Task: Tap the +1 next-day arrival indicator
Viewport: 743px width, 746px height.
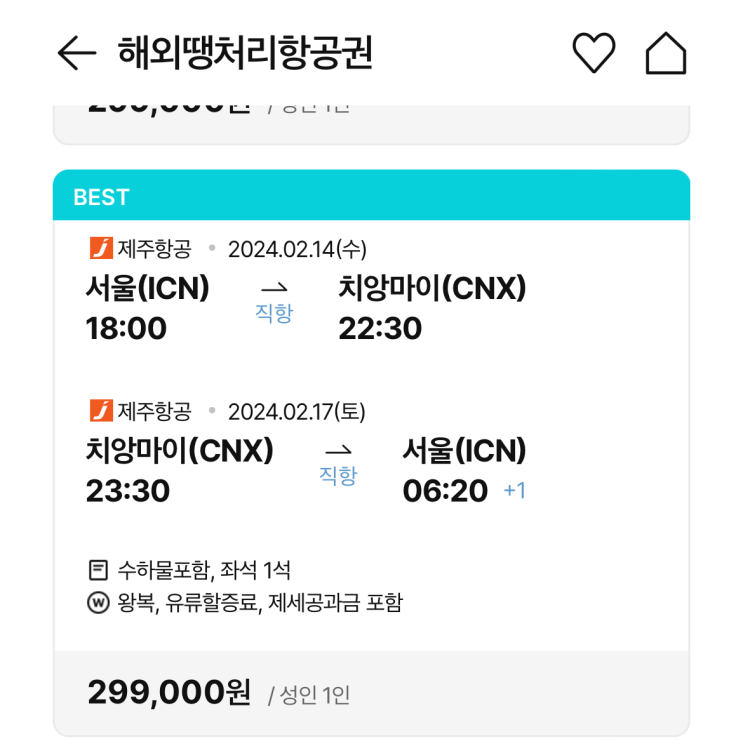Action: (x=514, y=491)
